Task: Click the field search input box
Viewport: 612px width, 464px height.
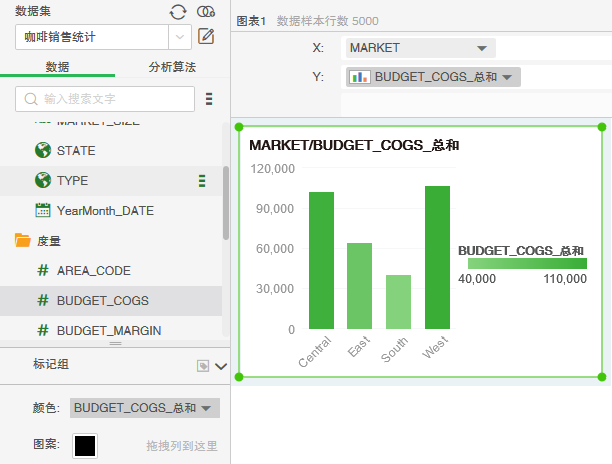Action: pyautogui.click(x=107, y=98)
